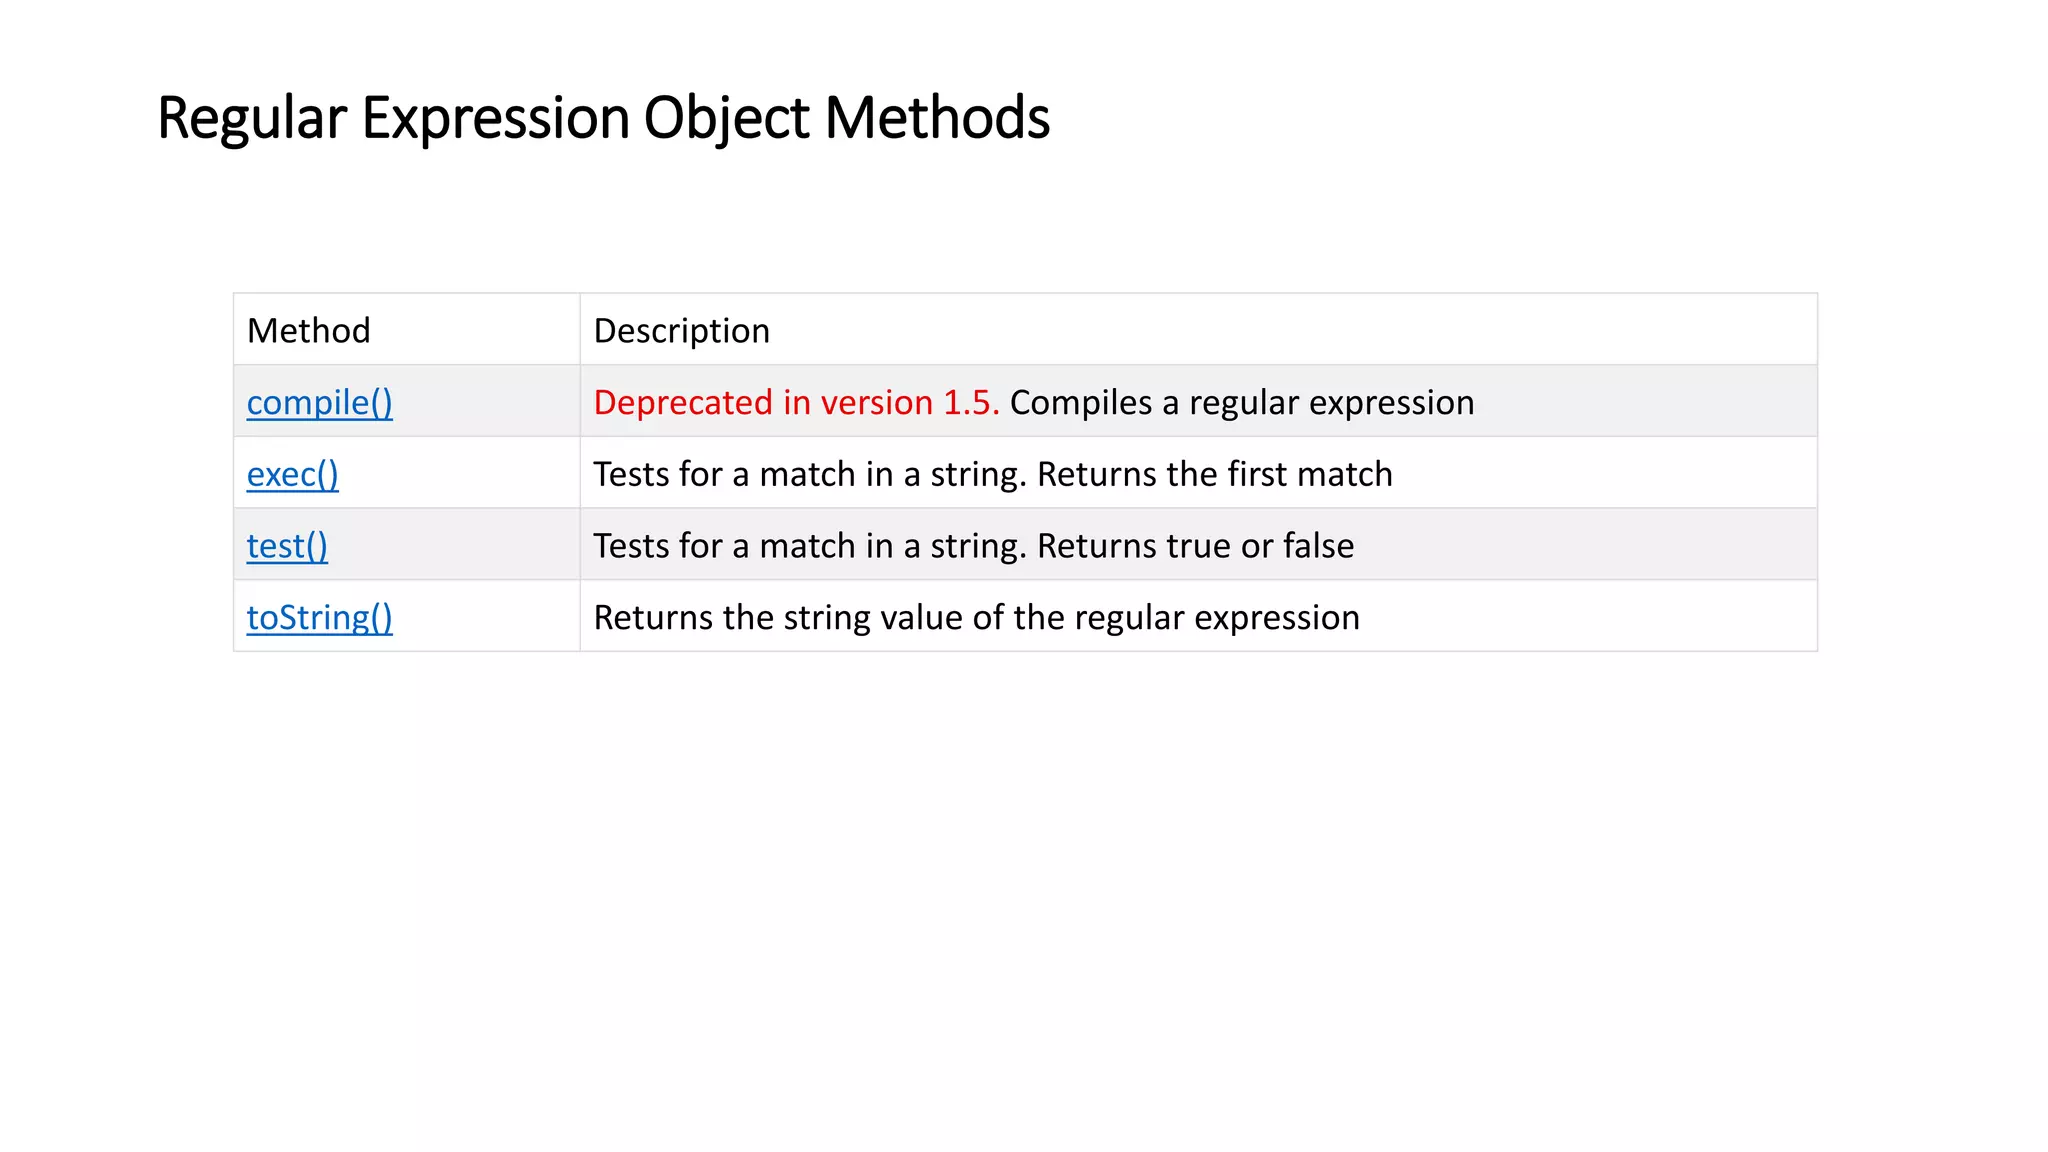Click the word Methods in the title
The height and width of the screenshot is (1152, 2048).
[937, 118]
